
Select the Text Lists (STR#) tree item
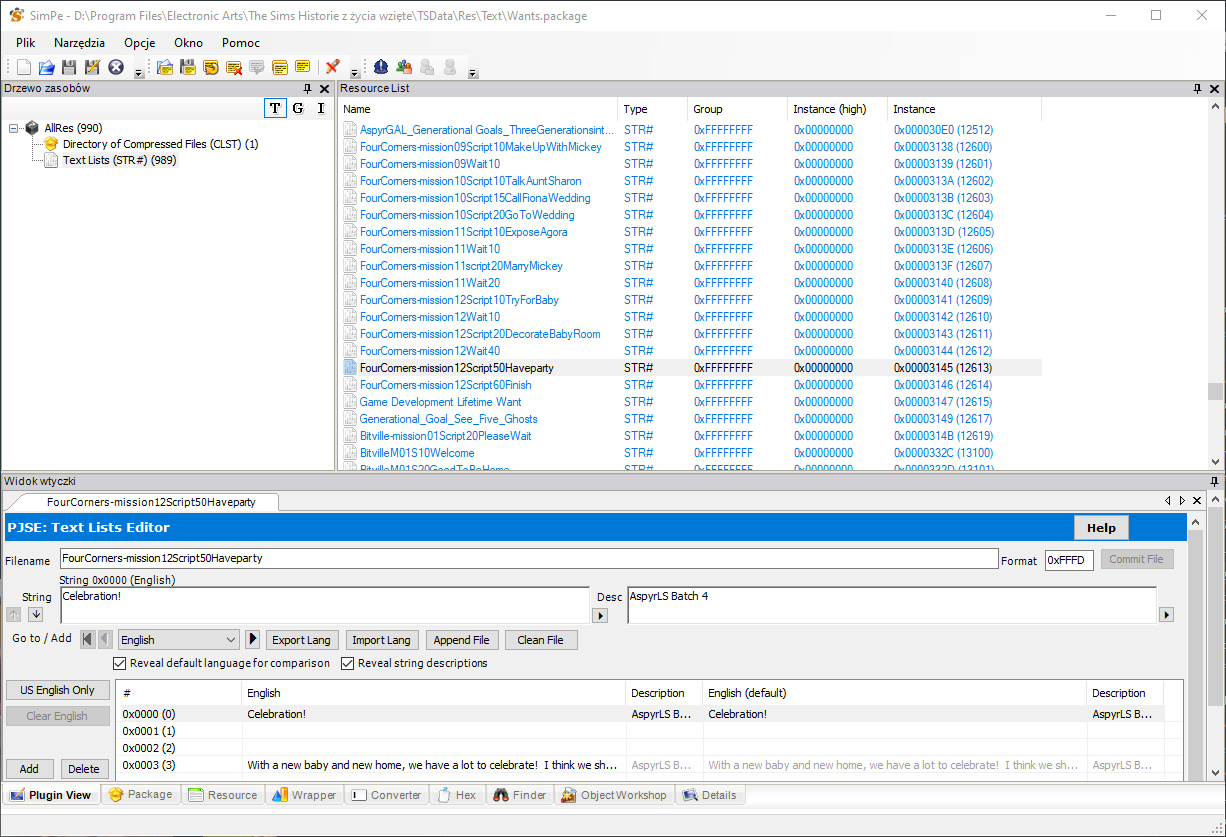click(x=119, y=160)
